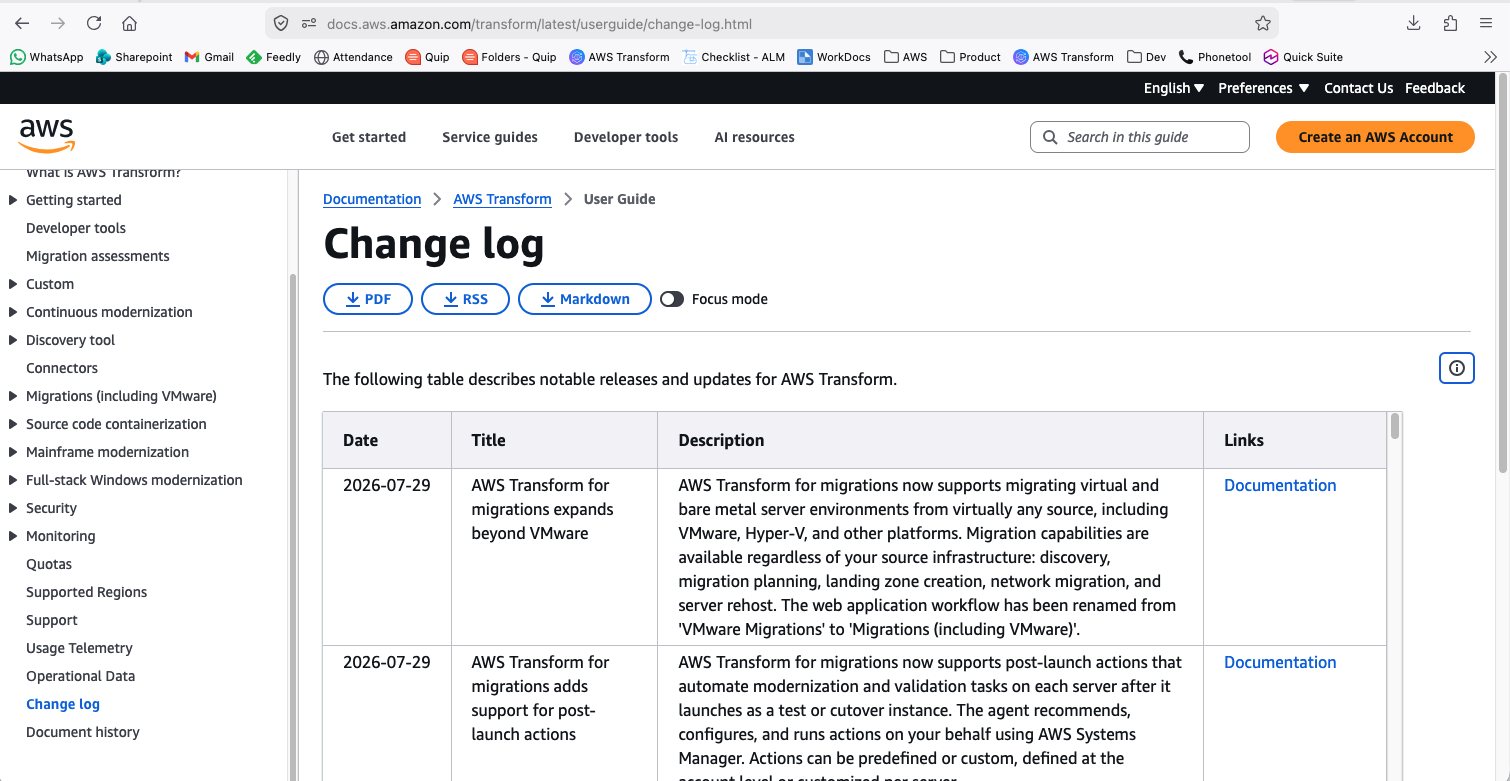Click Create an AWS Account button
Image resolution: width=1510 pixels, height=781 pixels.
(1375, 137)
